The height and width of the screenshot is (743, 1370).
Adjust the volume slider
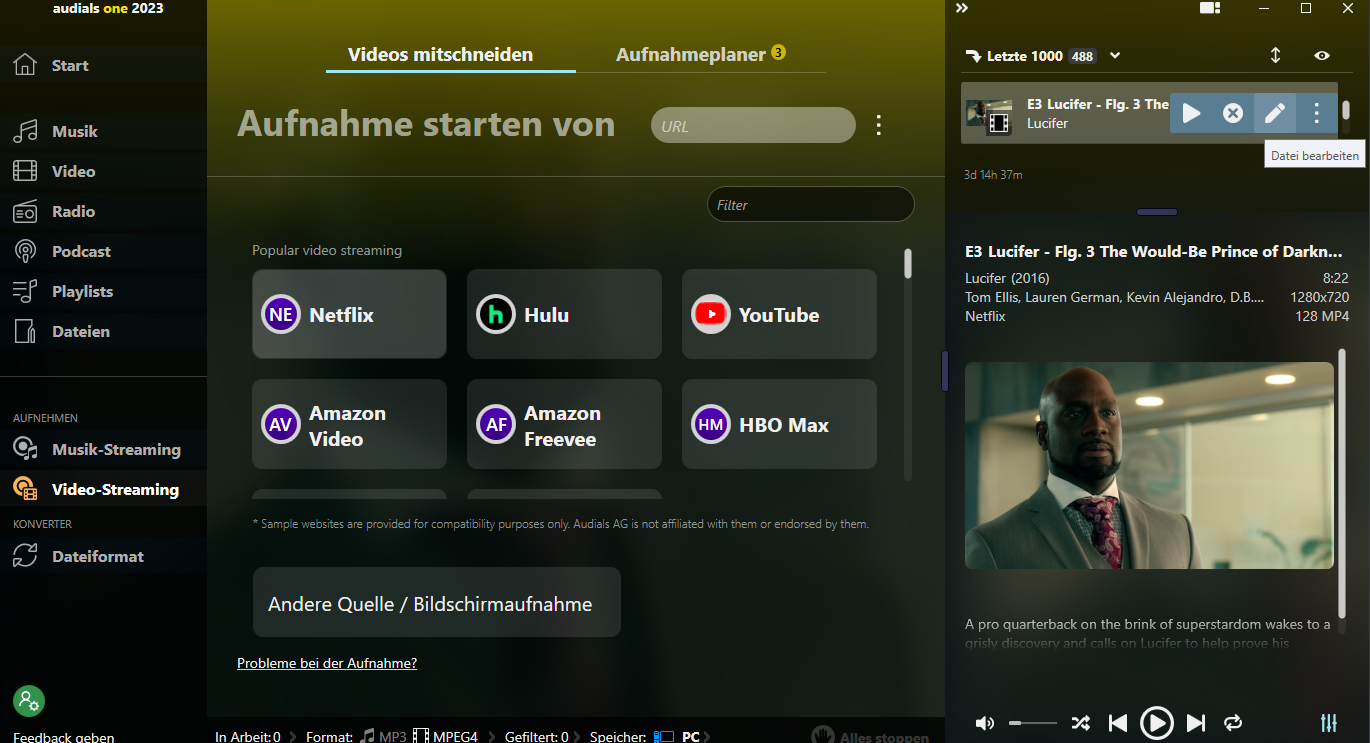[x=1033, y=722]
